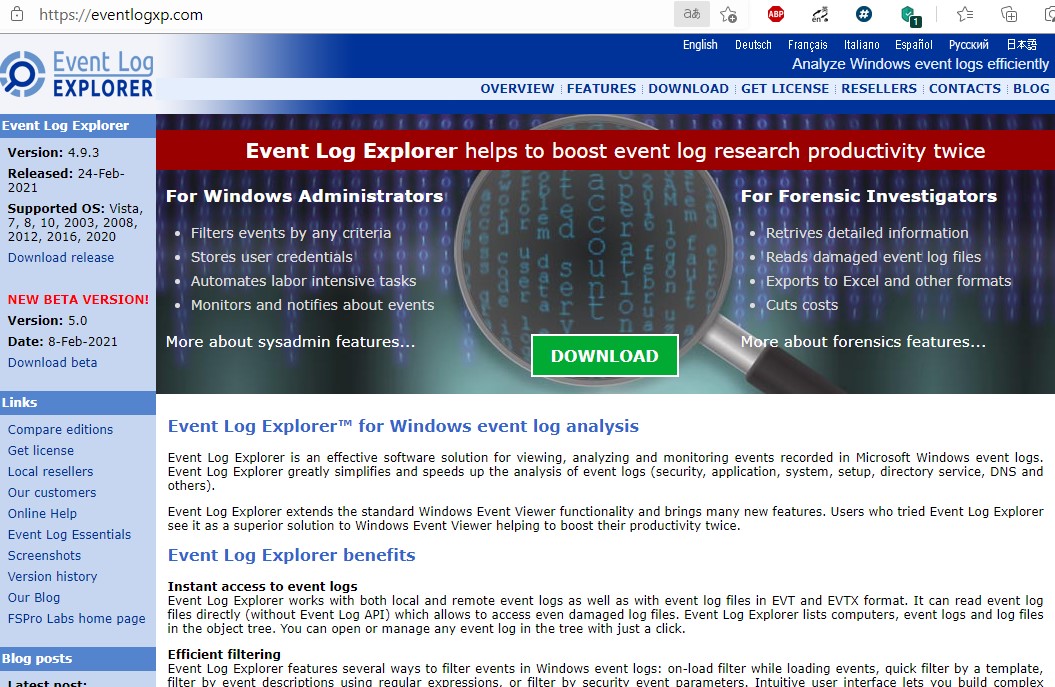Open Get license sidebar link
This screenshot has height=687, width=1055.
[x=40, y=451]
